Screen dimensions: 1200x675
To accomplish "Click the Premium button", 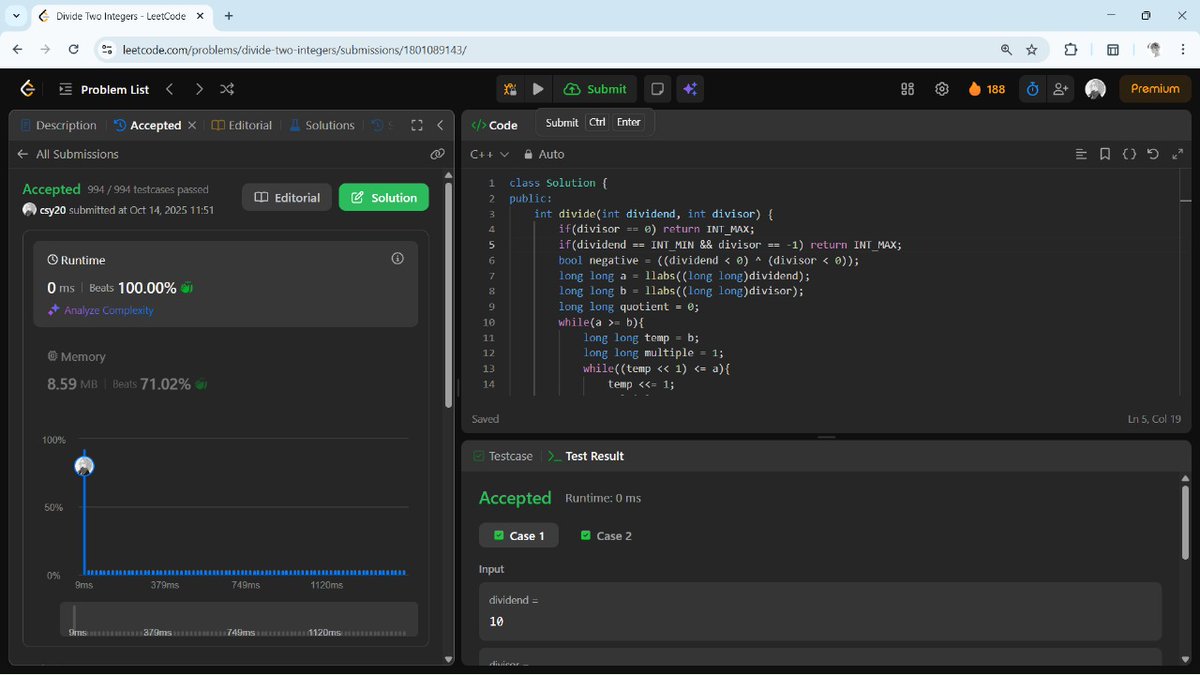I will (1155, 89).
